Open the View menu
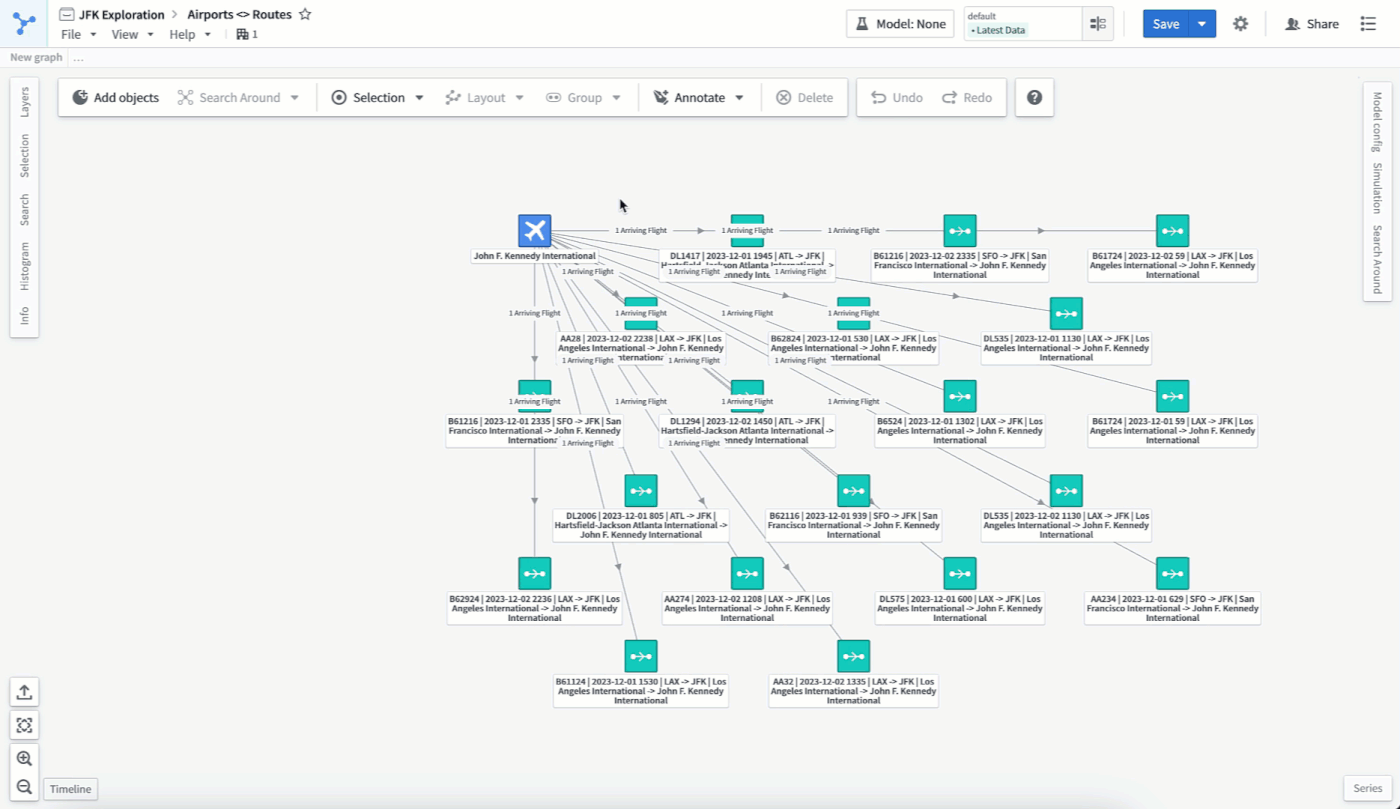Screen dimensions: 1400x809 (x=133, y=34)
